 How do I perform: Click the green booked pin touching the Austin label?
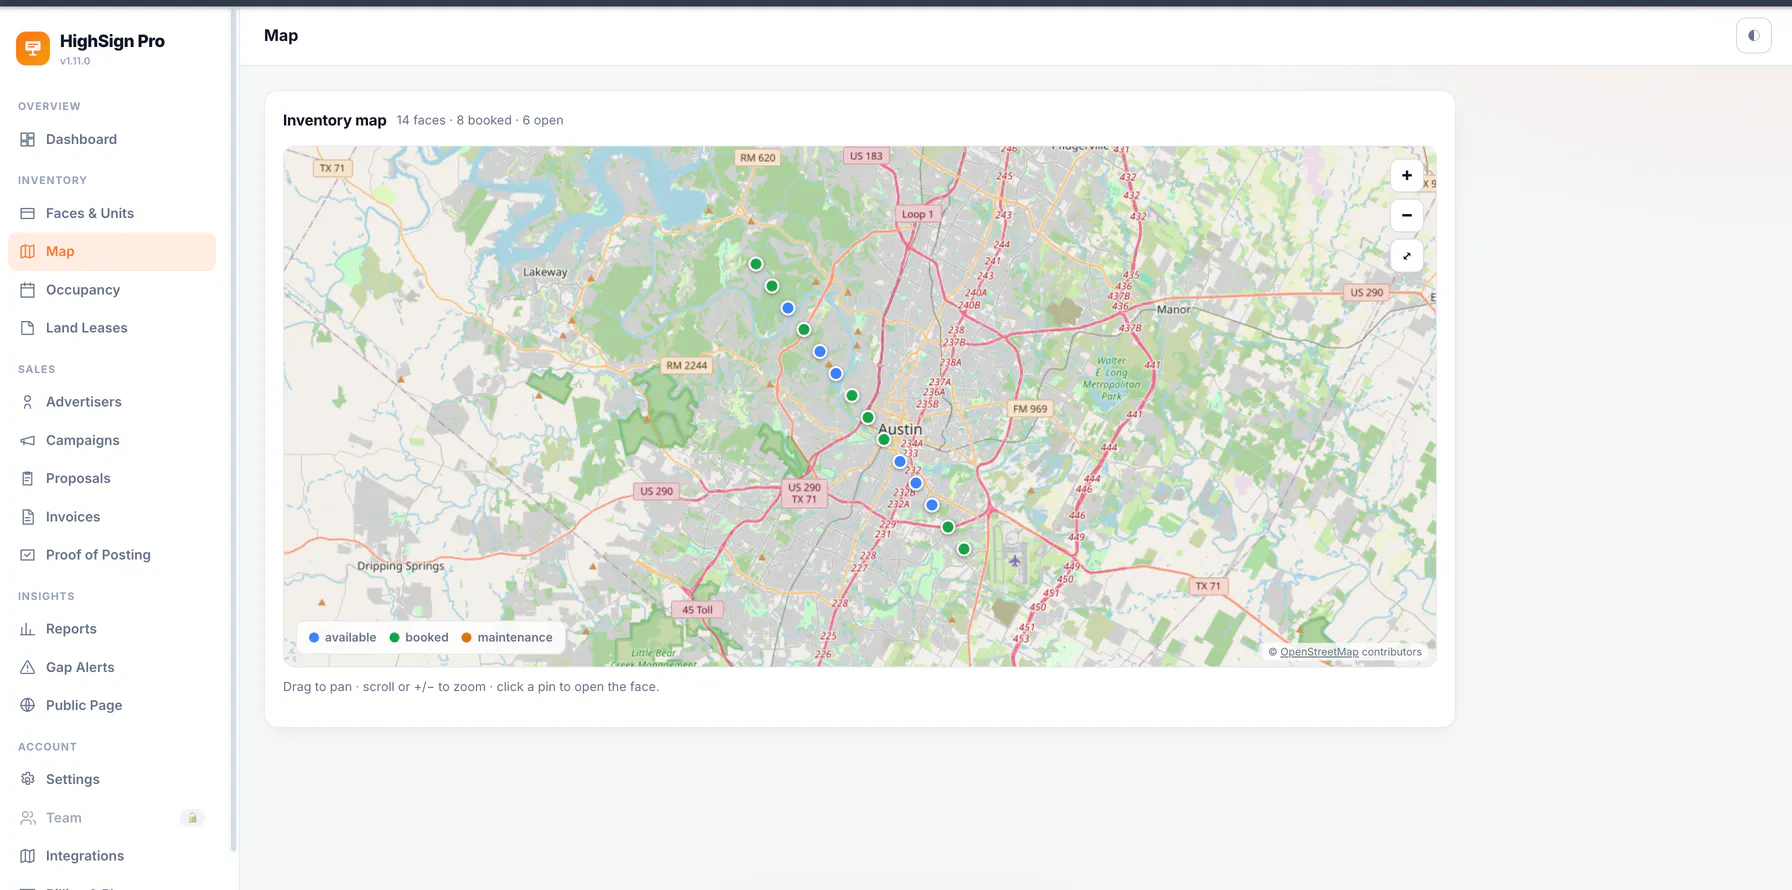click(884, 440)
